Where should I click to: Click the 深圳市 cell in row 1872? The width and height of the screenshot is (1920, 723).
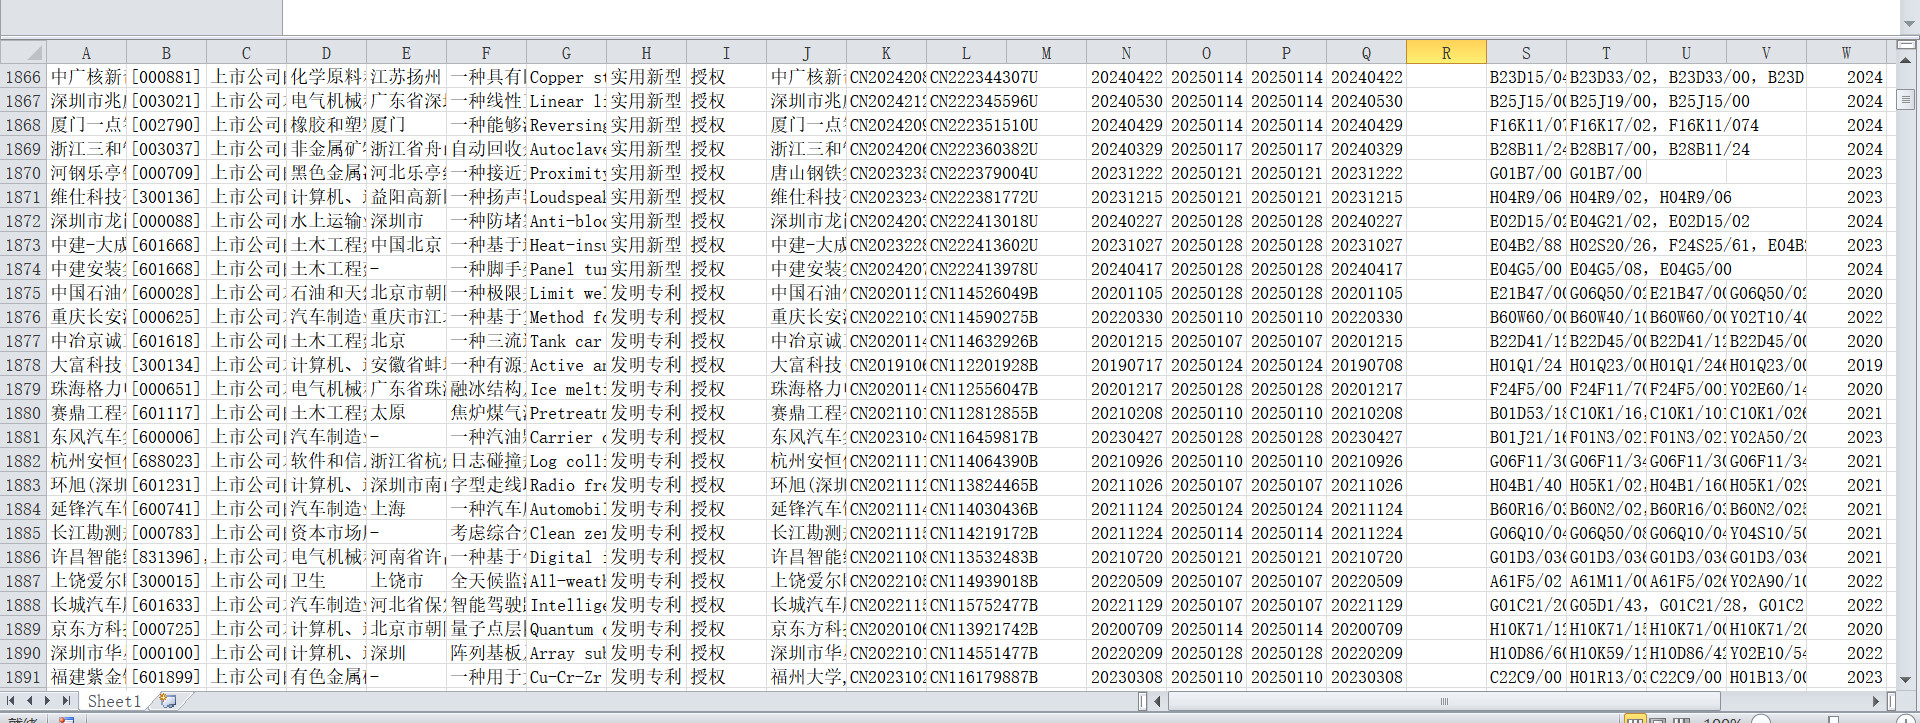tap(406, 221)
